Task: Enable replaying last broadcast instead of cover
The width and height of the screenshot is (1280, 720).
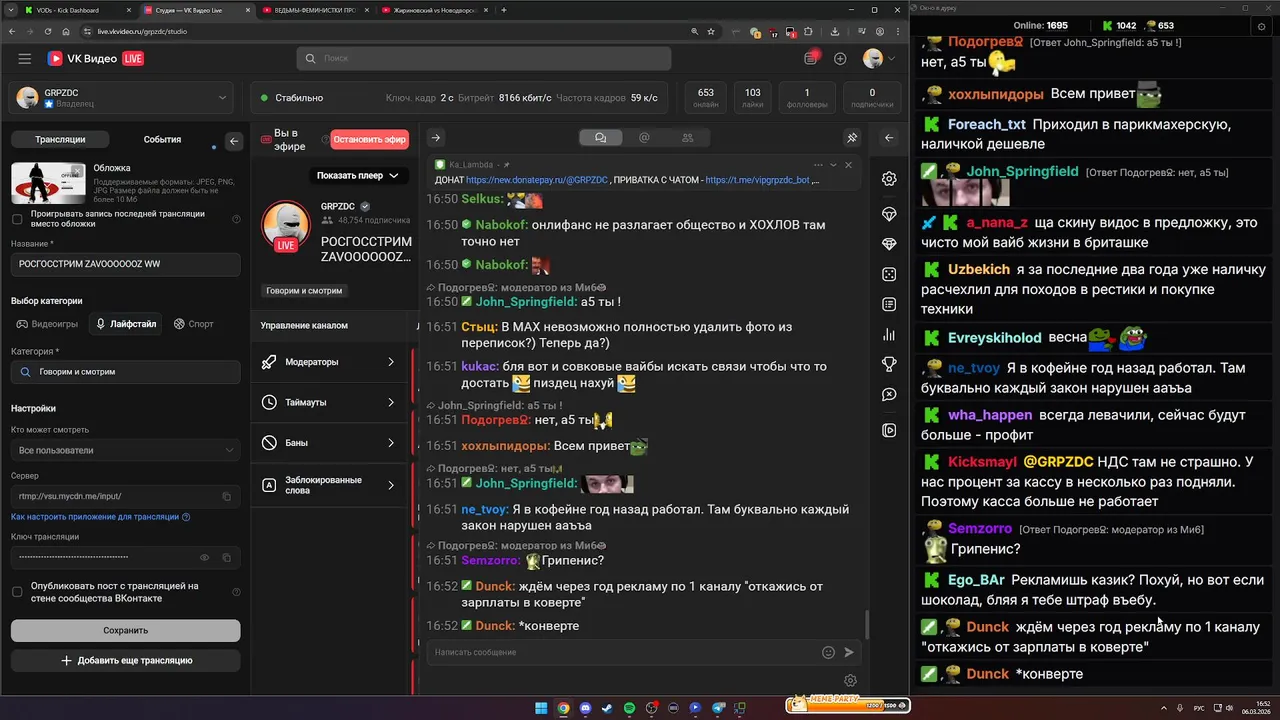Action: coord(17,219)
